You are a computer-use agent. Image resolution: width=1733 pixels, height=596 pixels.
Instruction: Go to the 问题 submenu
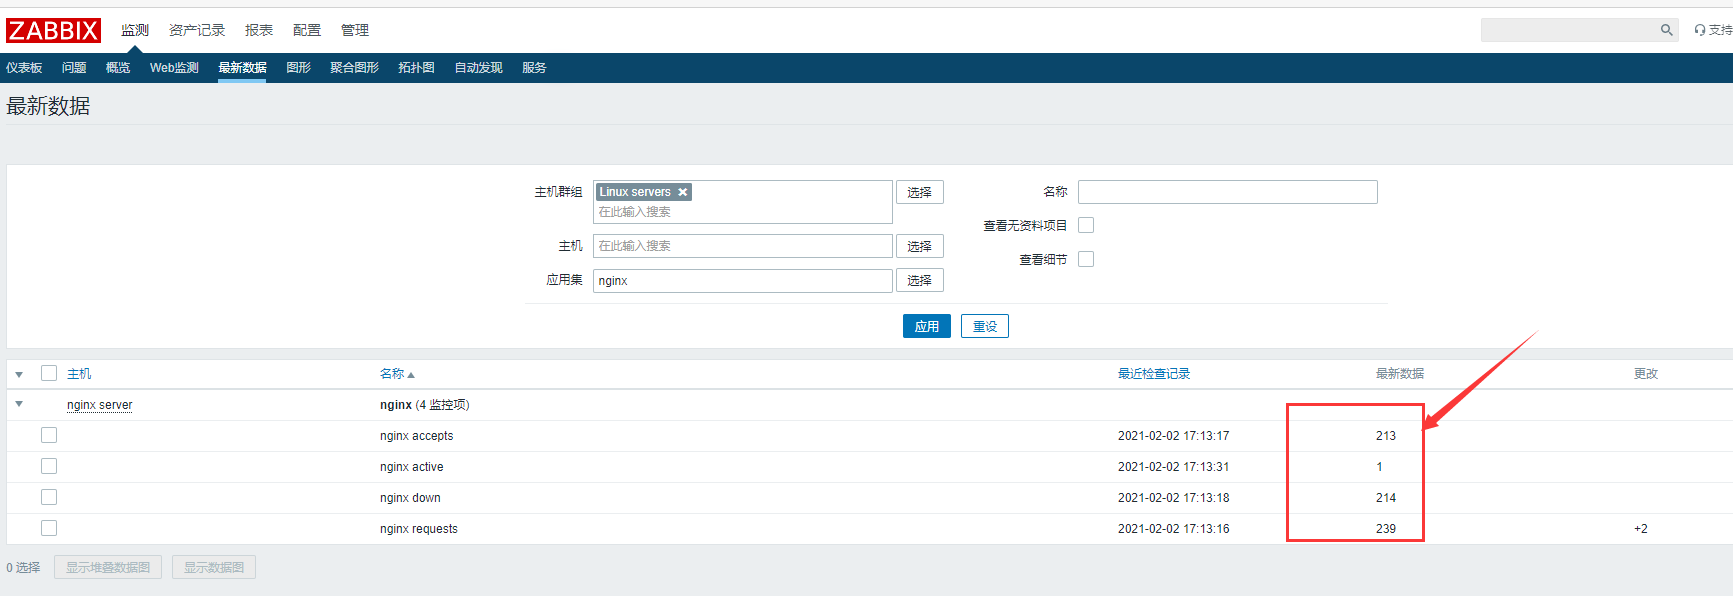(74, 68)
